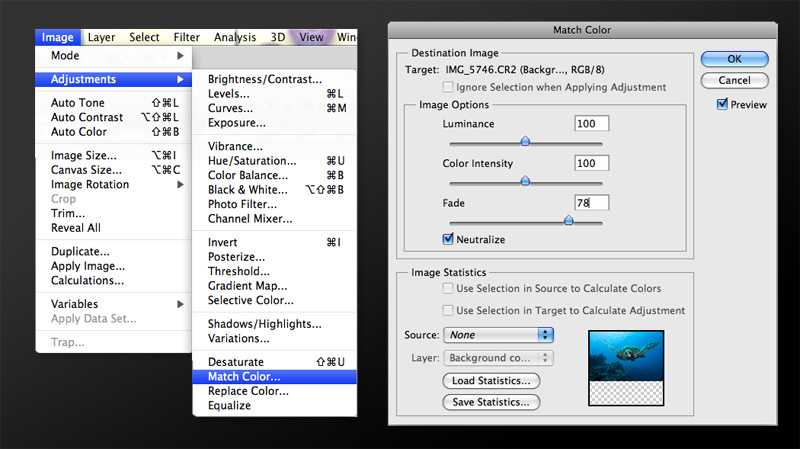Expand the Variables submenu
The image size is (800, 449).
point(113,304)
